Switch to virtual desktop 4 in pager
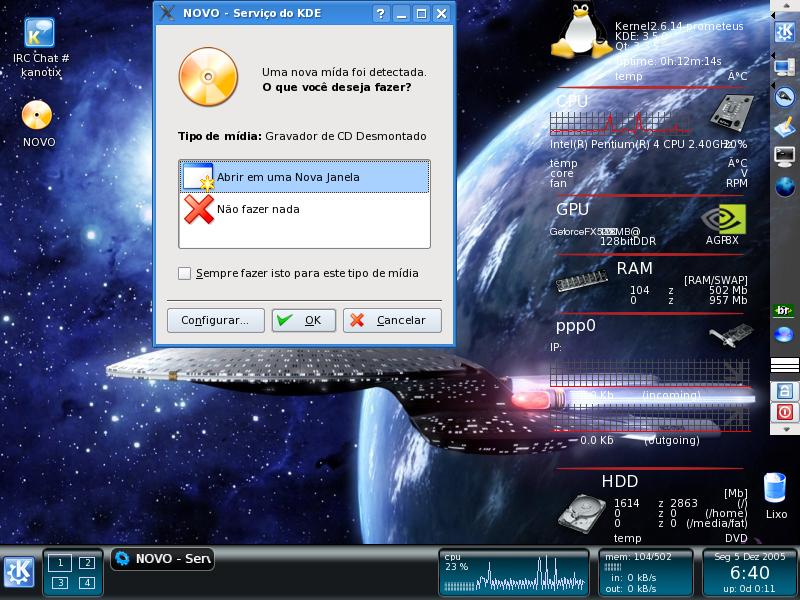This screenshot has width=800, height=600. click(x=87, y=583)
